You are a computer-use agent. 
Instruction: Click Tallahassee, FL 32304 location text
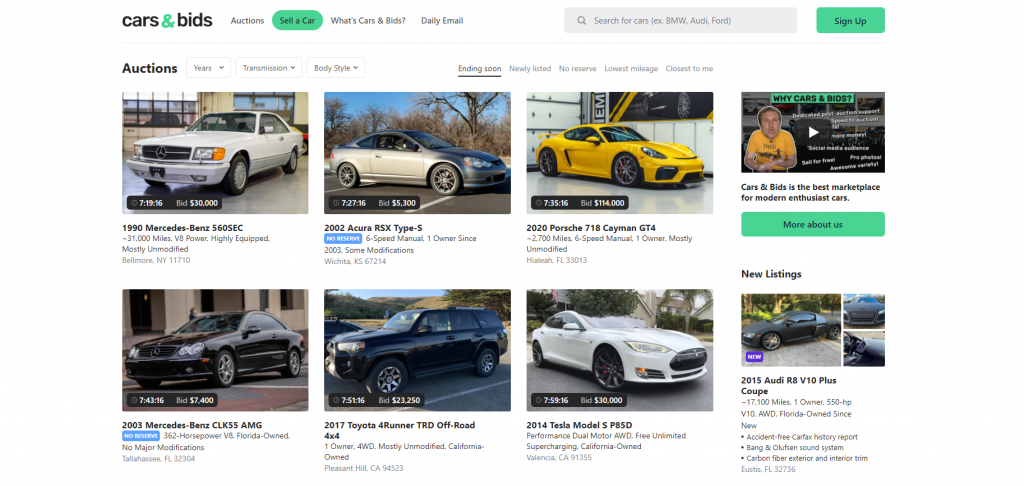pos(159,459)
